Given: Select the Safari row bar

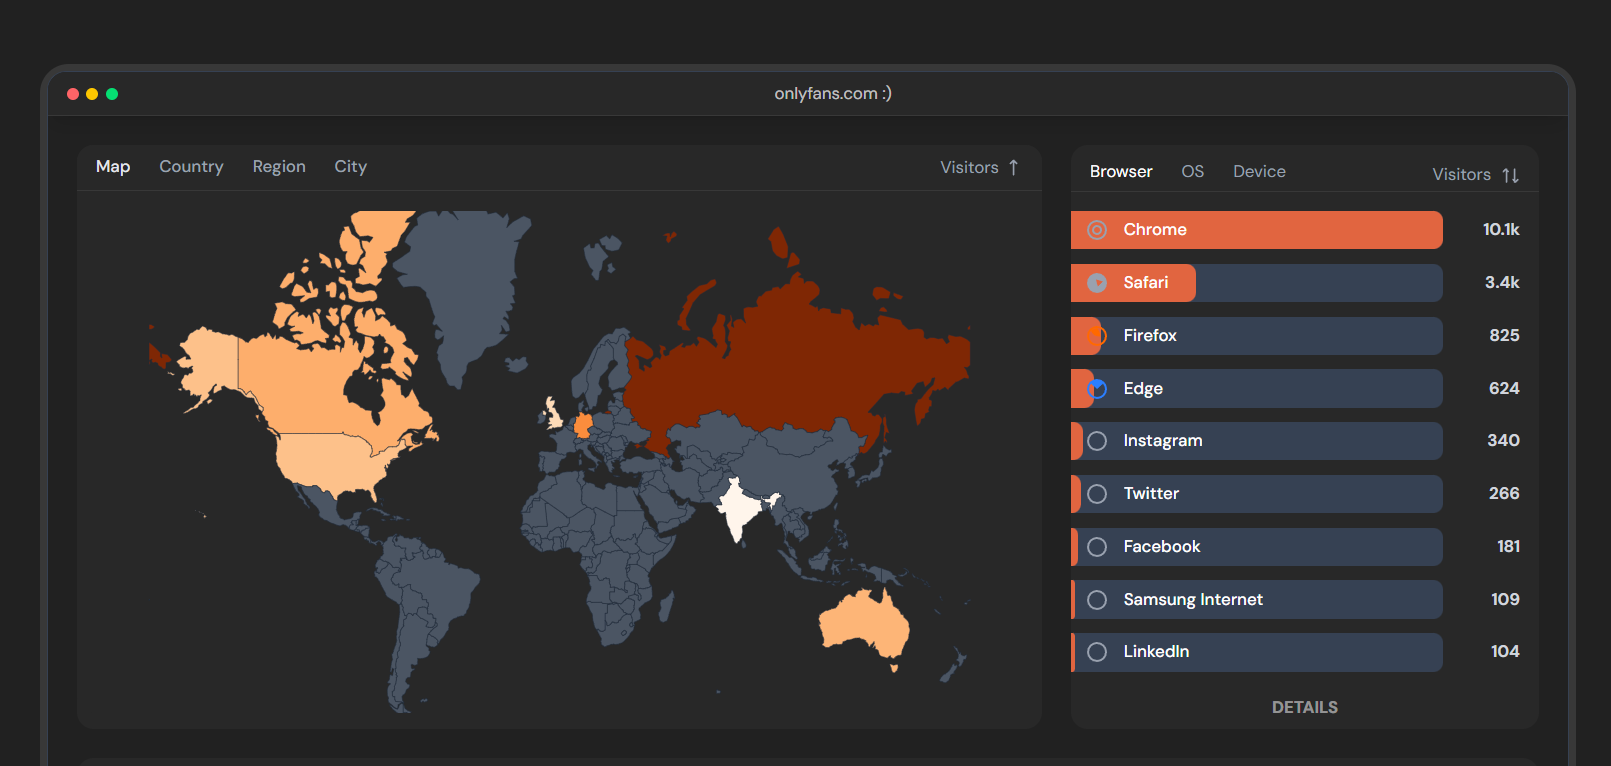Looking at the screenshot, I should click(x=1256, y=283).
